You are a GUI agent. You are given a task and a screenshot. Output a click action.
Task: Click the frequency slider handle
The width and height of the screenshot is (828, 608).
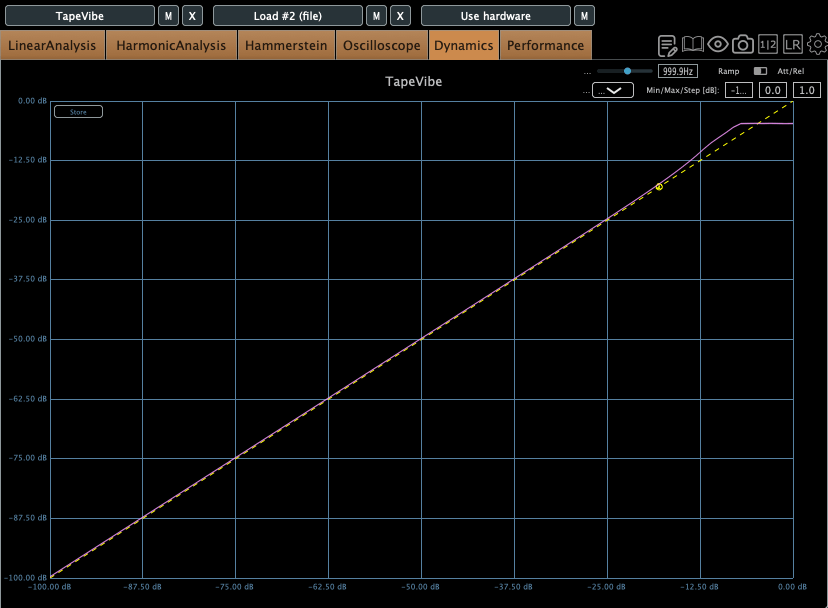(627, 71)
